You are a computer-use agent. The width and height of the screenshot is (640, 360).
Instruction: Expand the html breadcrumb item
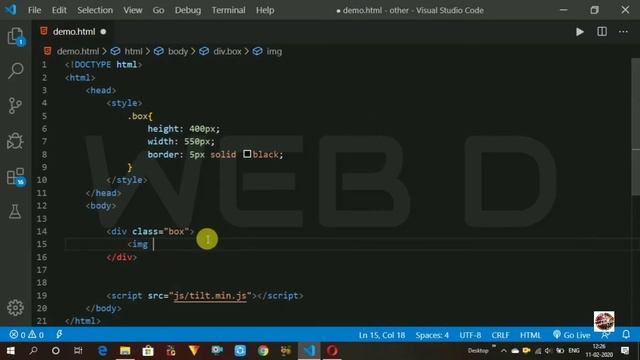click(133, 51)
